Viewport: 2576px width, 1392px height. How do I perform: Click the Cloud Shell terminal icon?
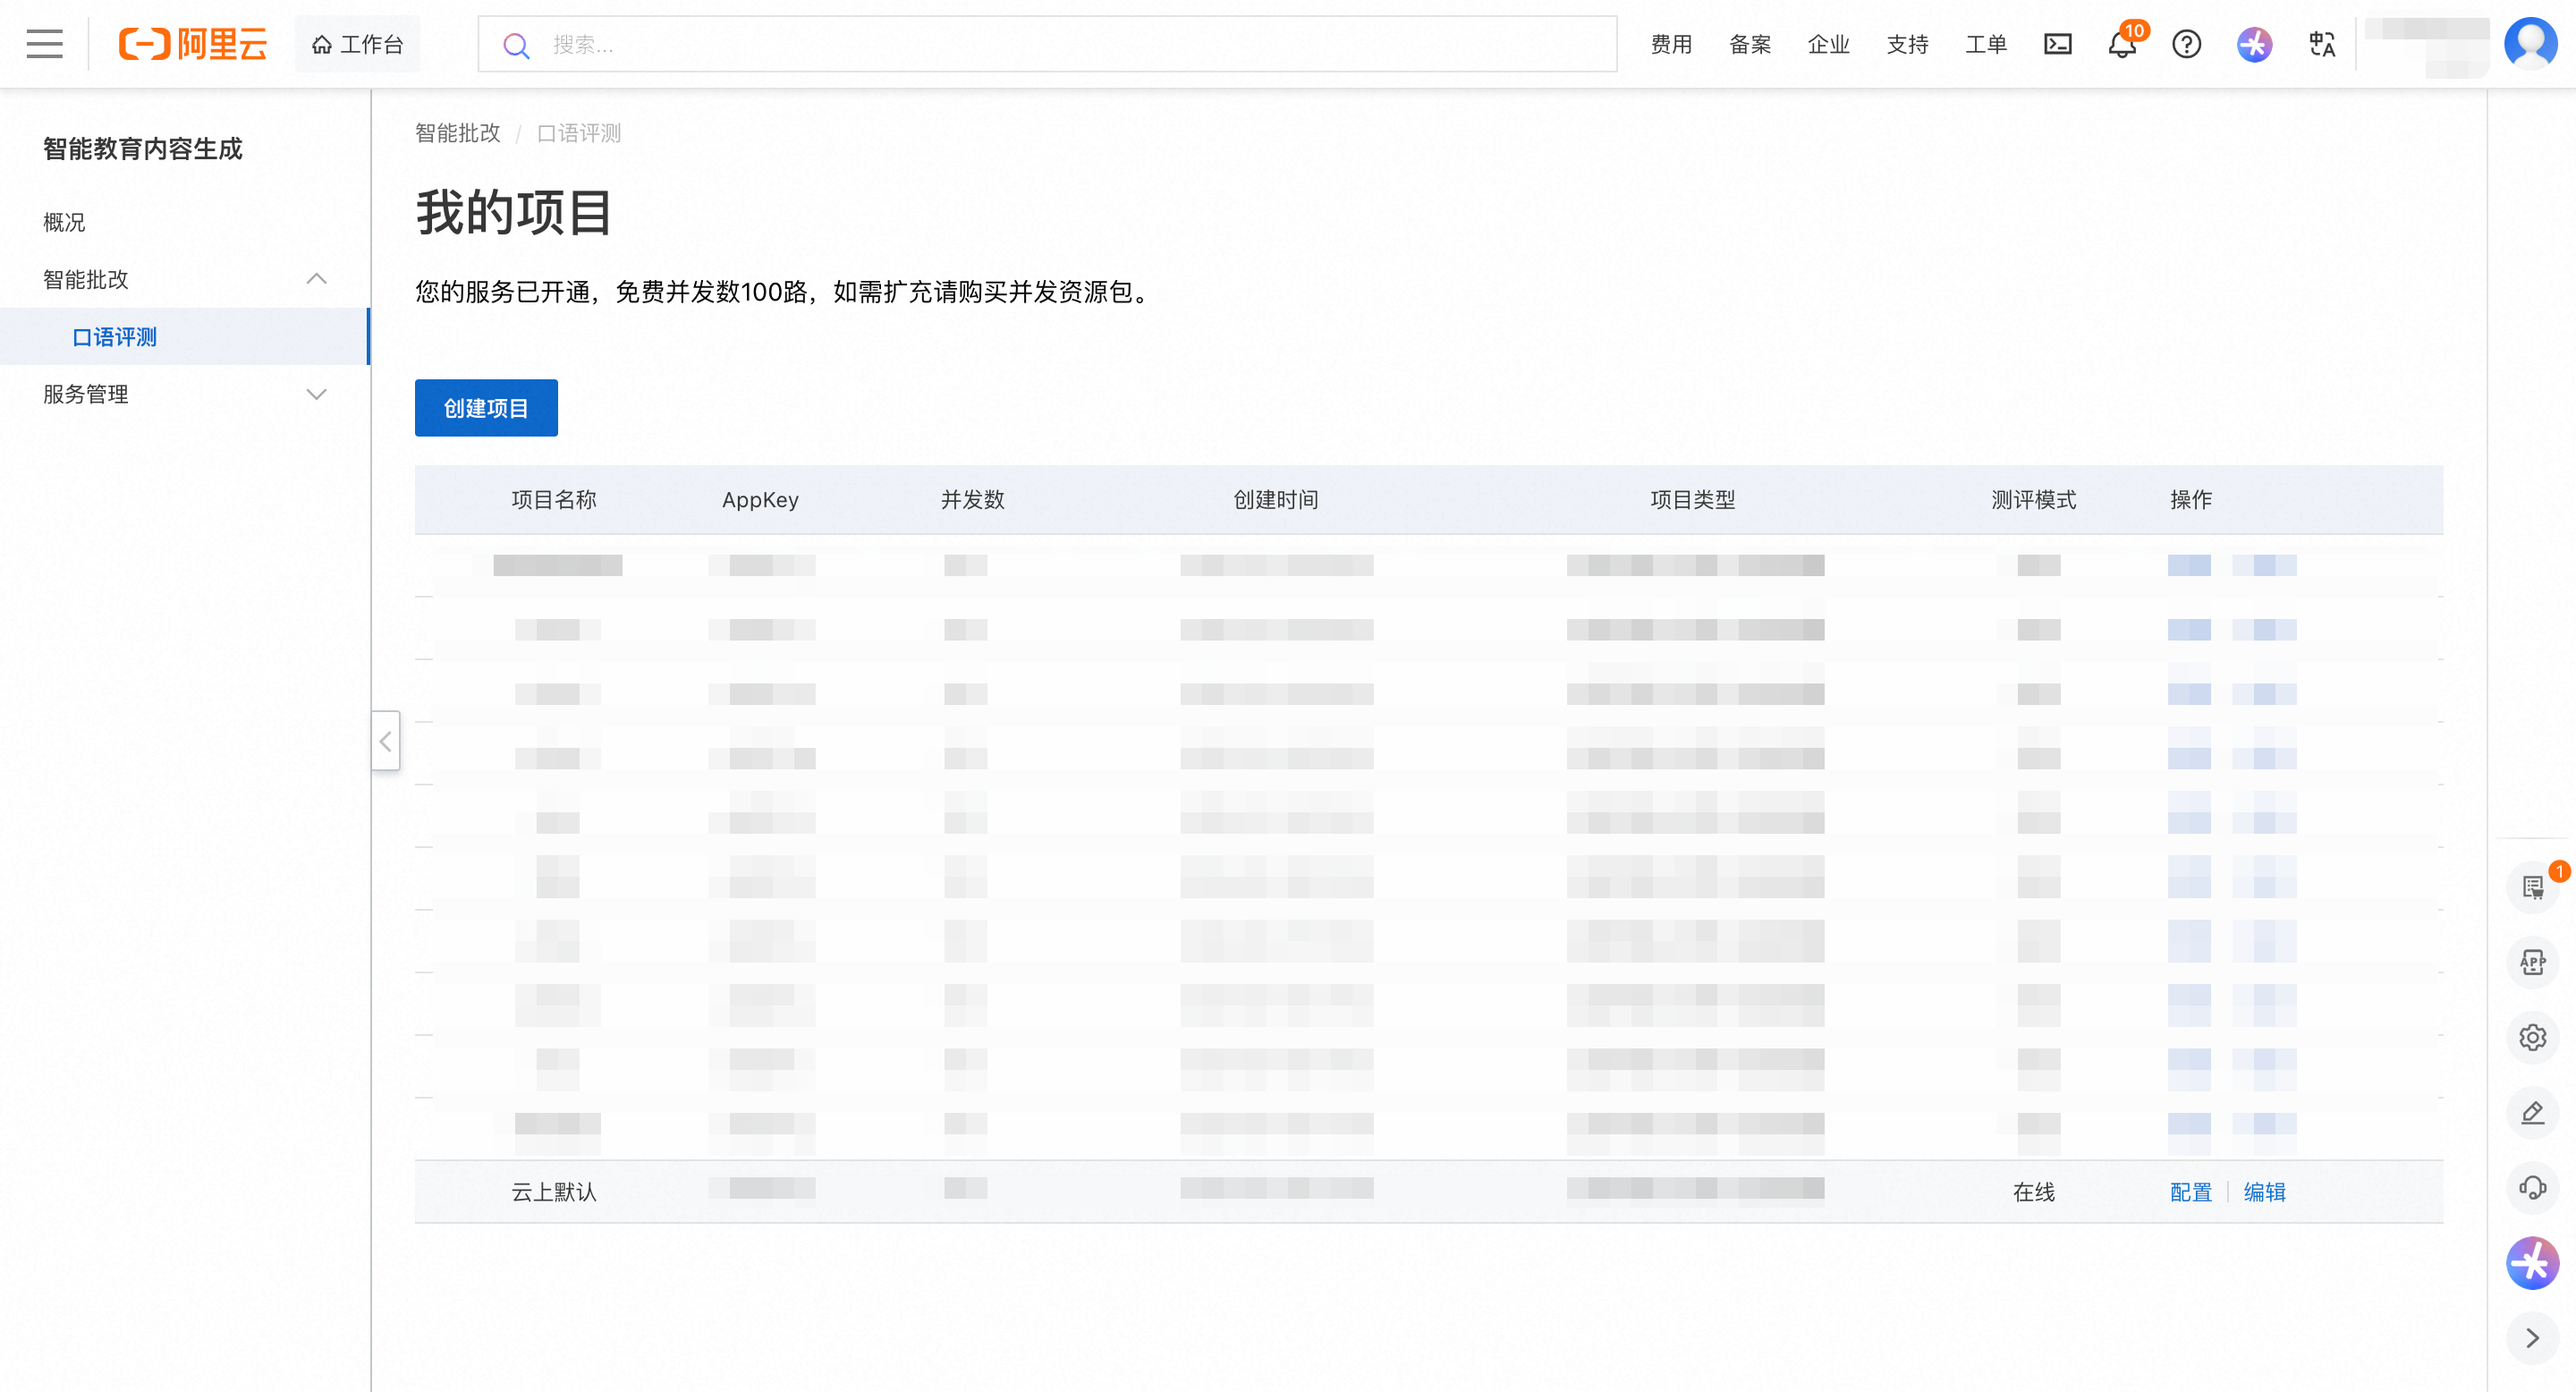click(2057, 44)
